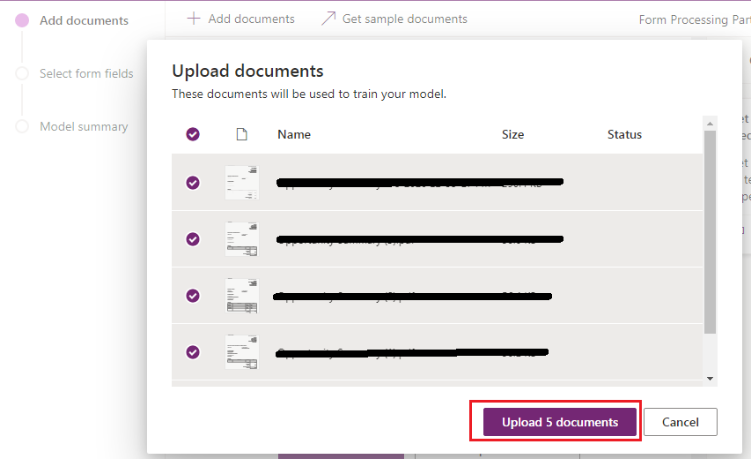Open the first document thumbnail preview
The width and height of the screenshot is (752, 459).
click(242, 182)
